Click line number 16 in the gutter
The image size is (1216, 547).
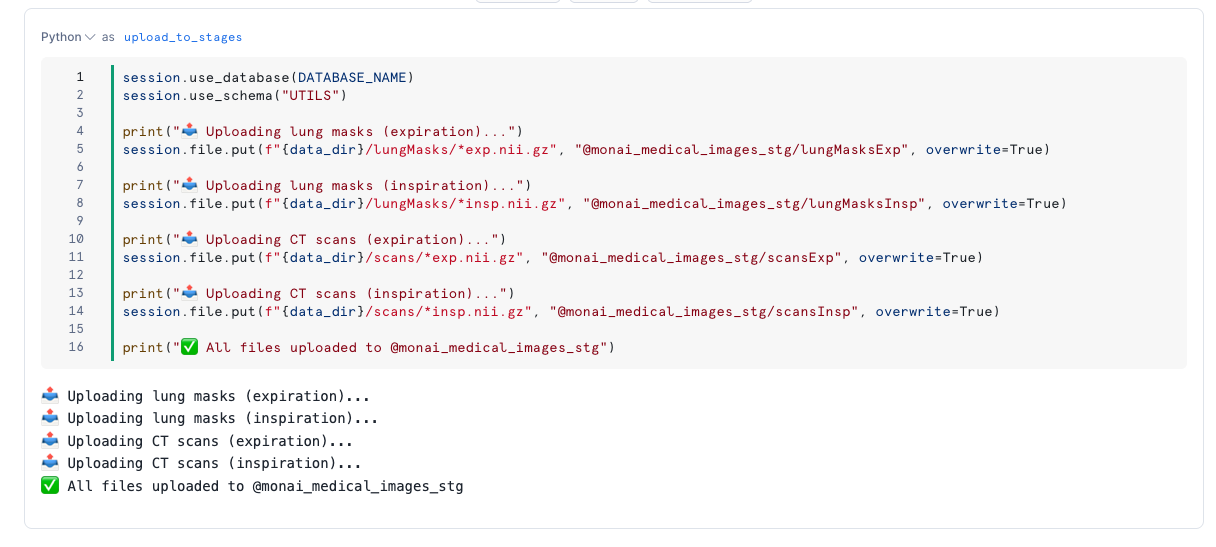[77, 347]
